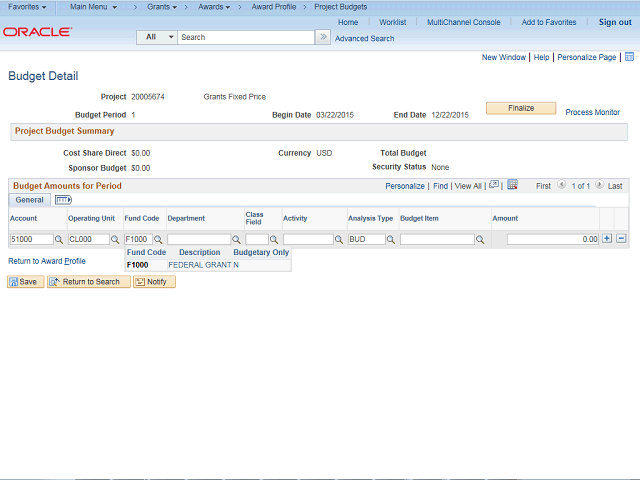Open Project Budgets breadcrumb
640x480 pixels.
coord(340,7)
